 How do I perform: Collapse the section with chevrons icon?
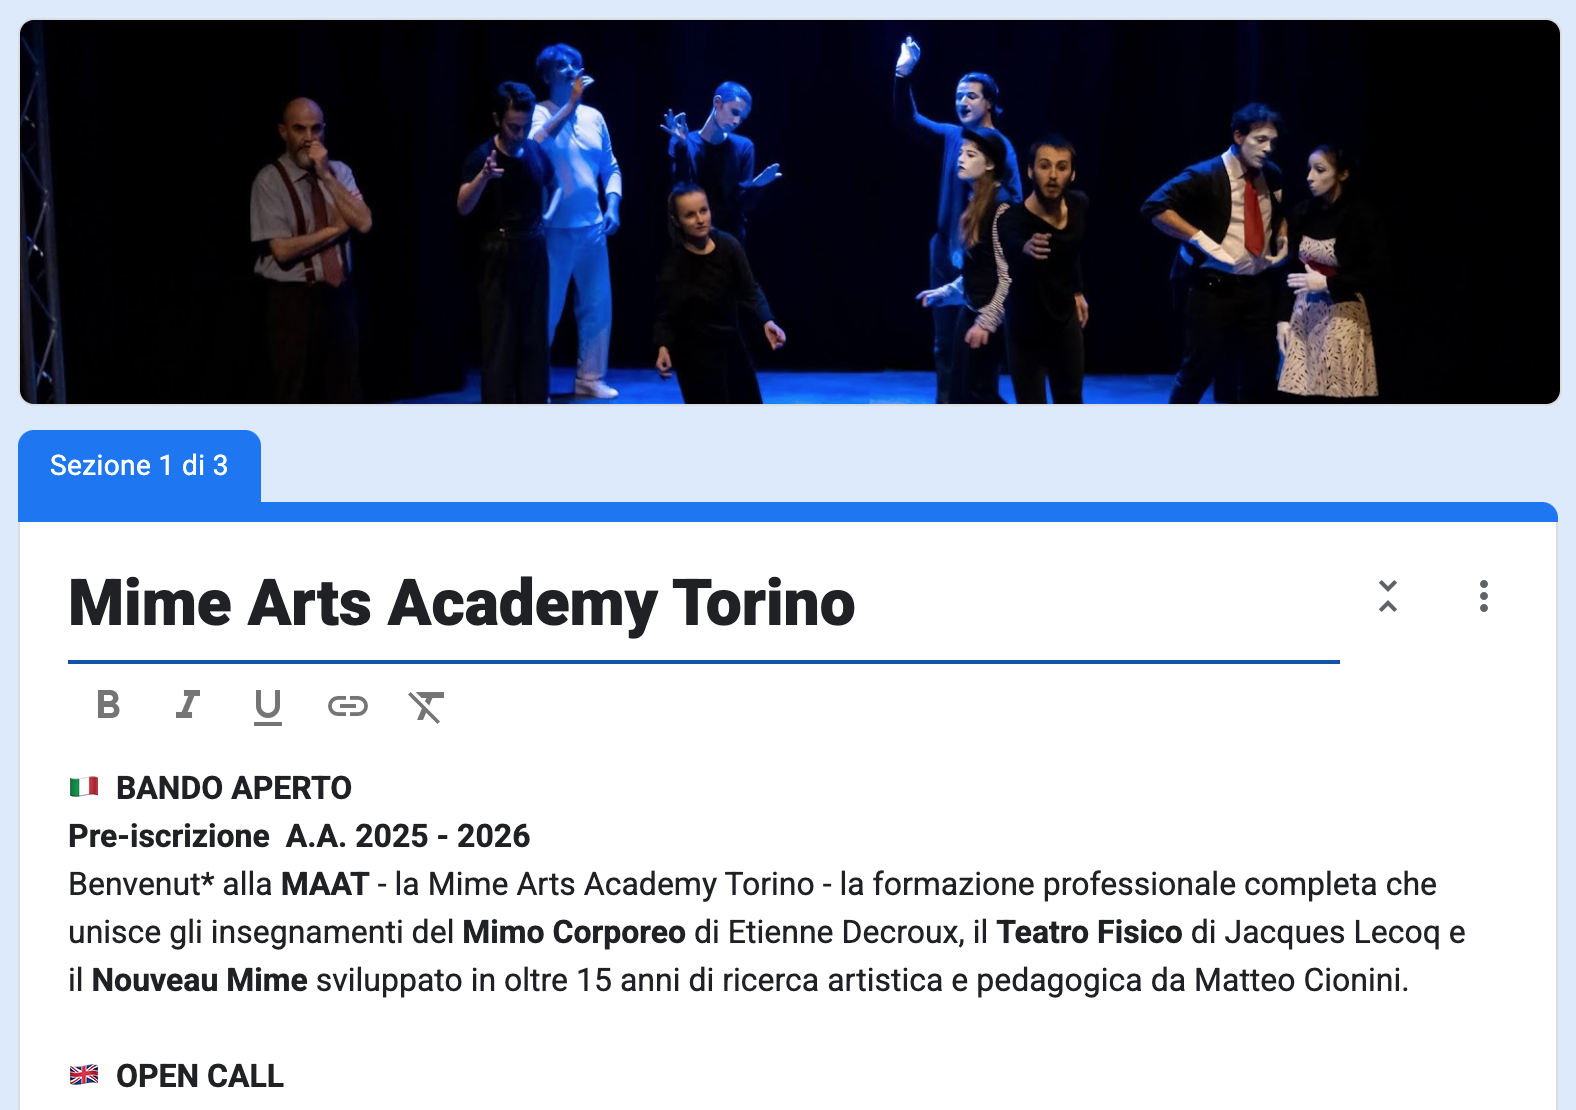1388,596
